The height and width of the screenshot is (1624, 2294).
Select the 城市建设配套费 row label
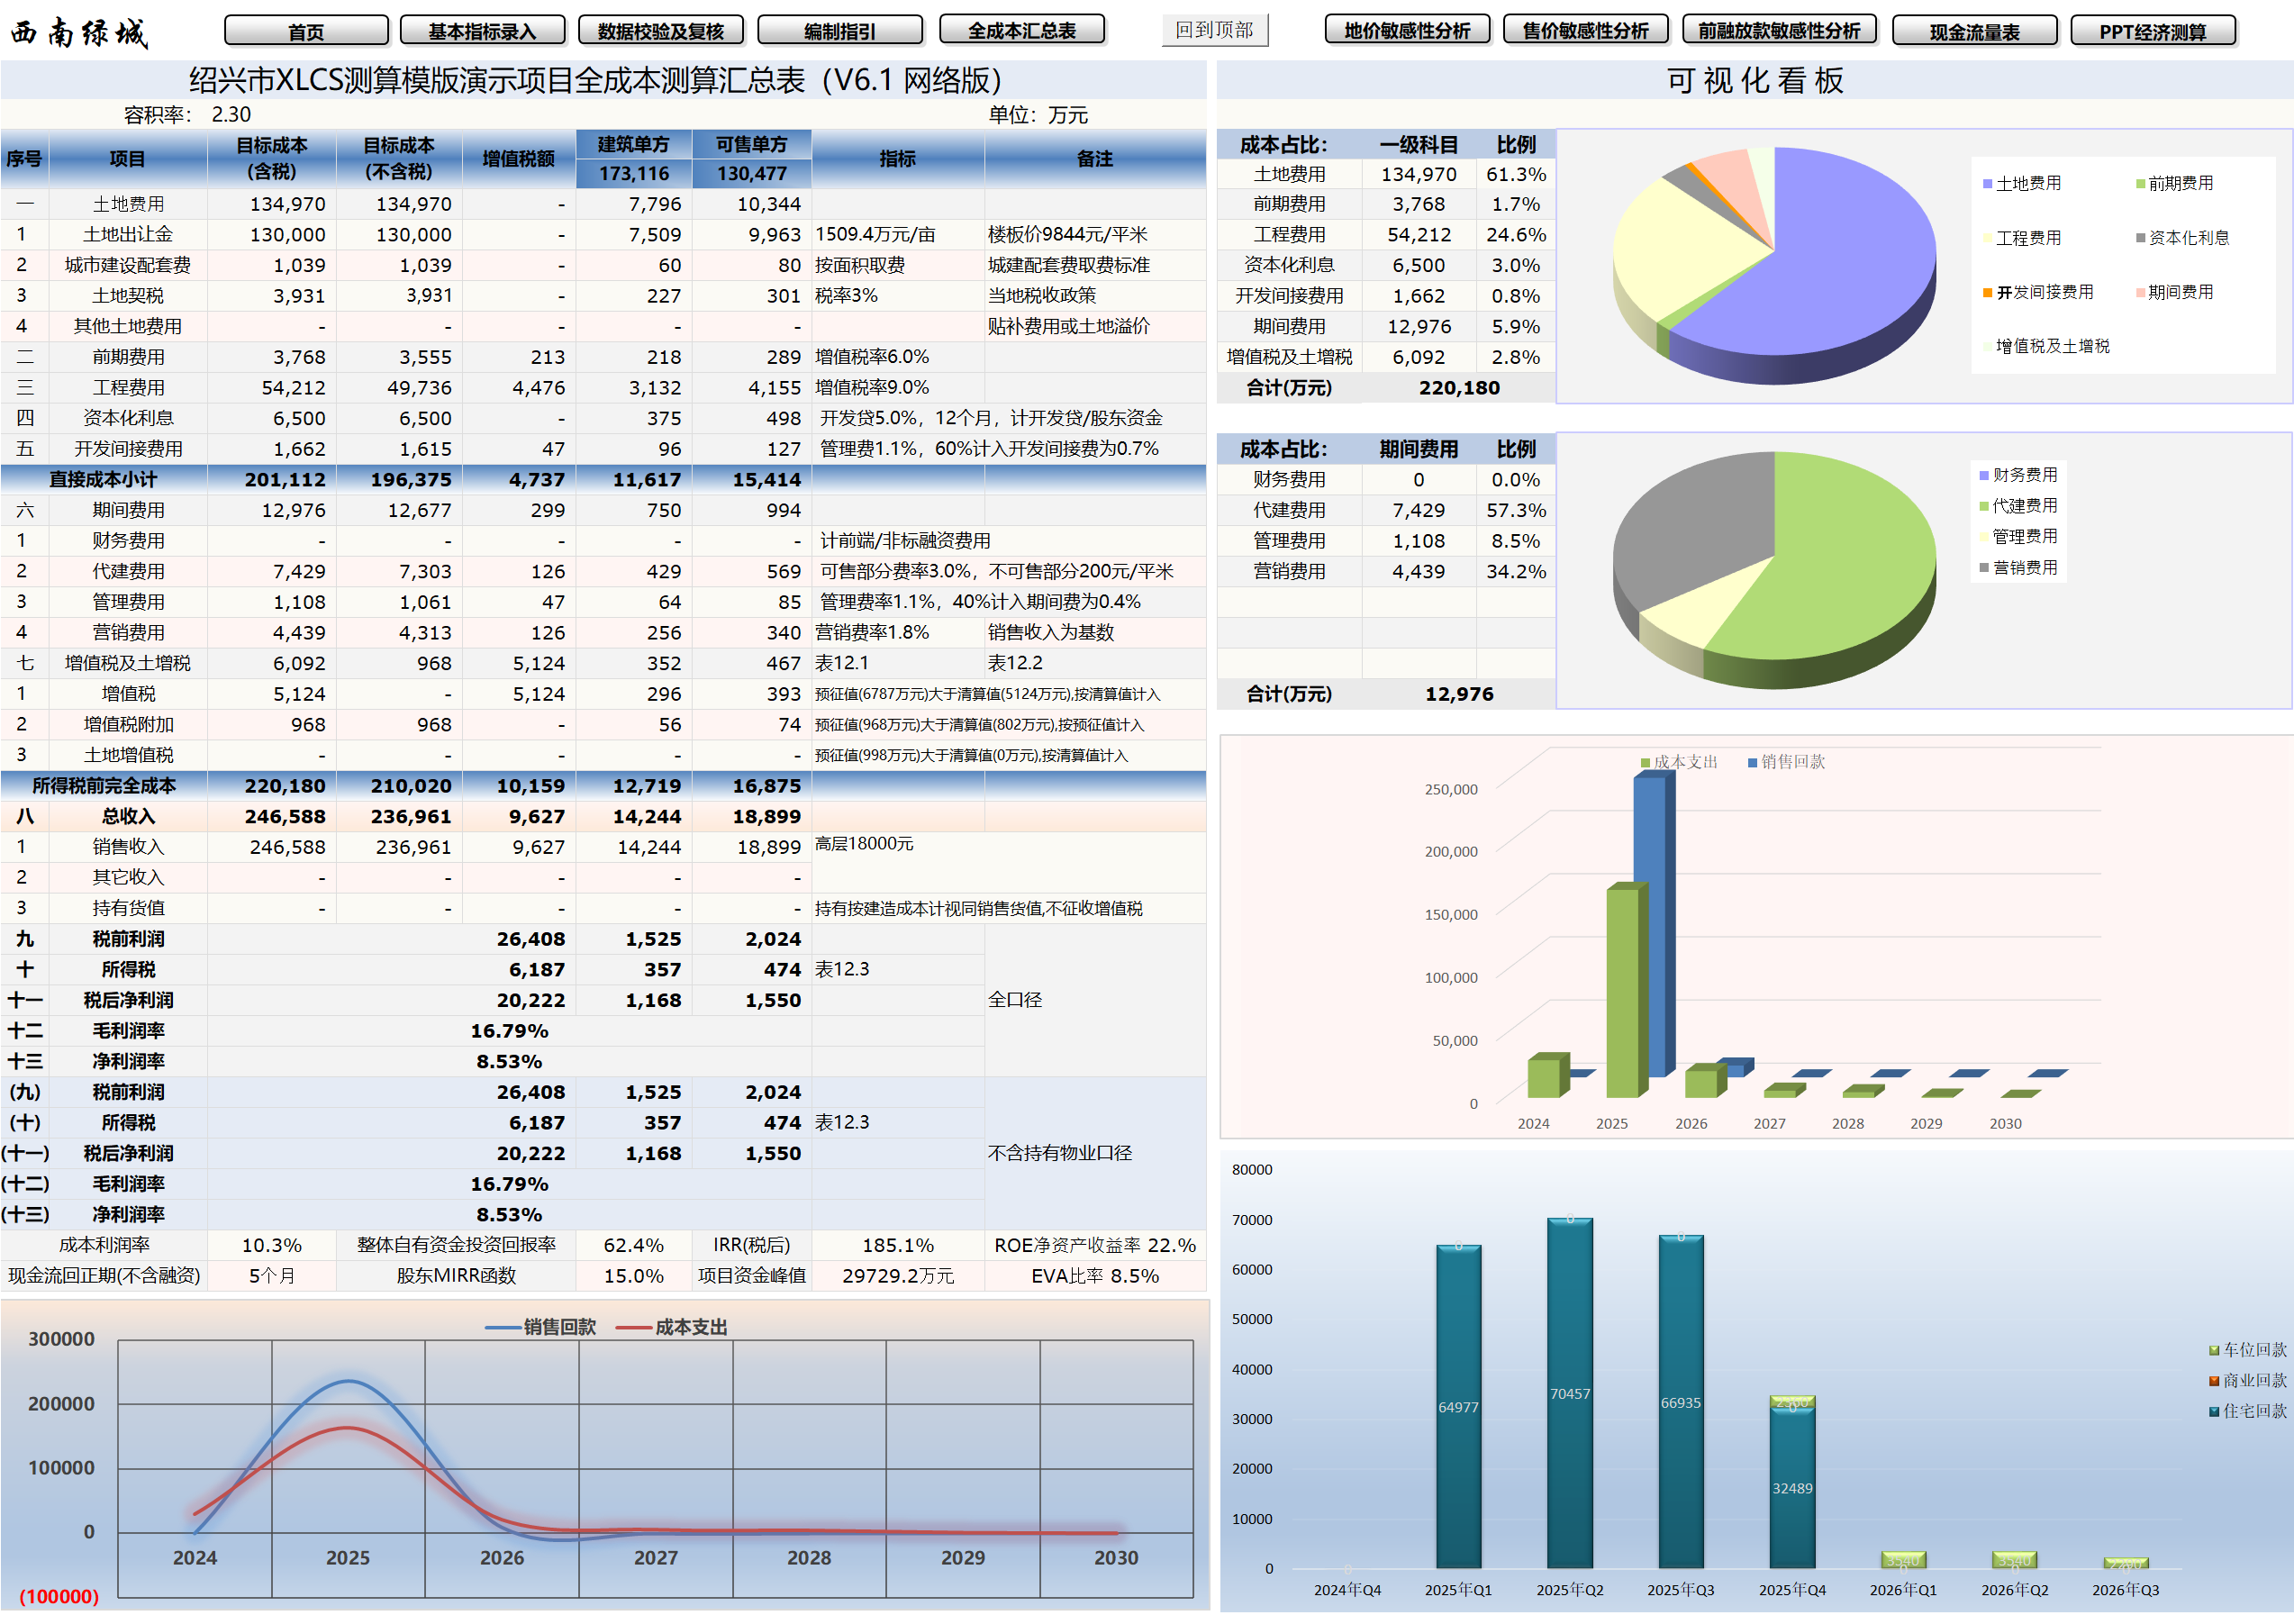[128, 265]
